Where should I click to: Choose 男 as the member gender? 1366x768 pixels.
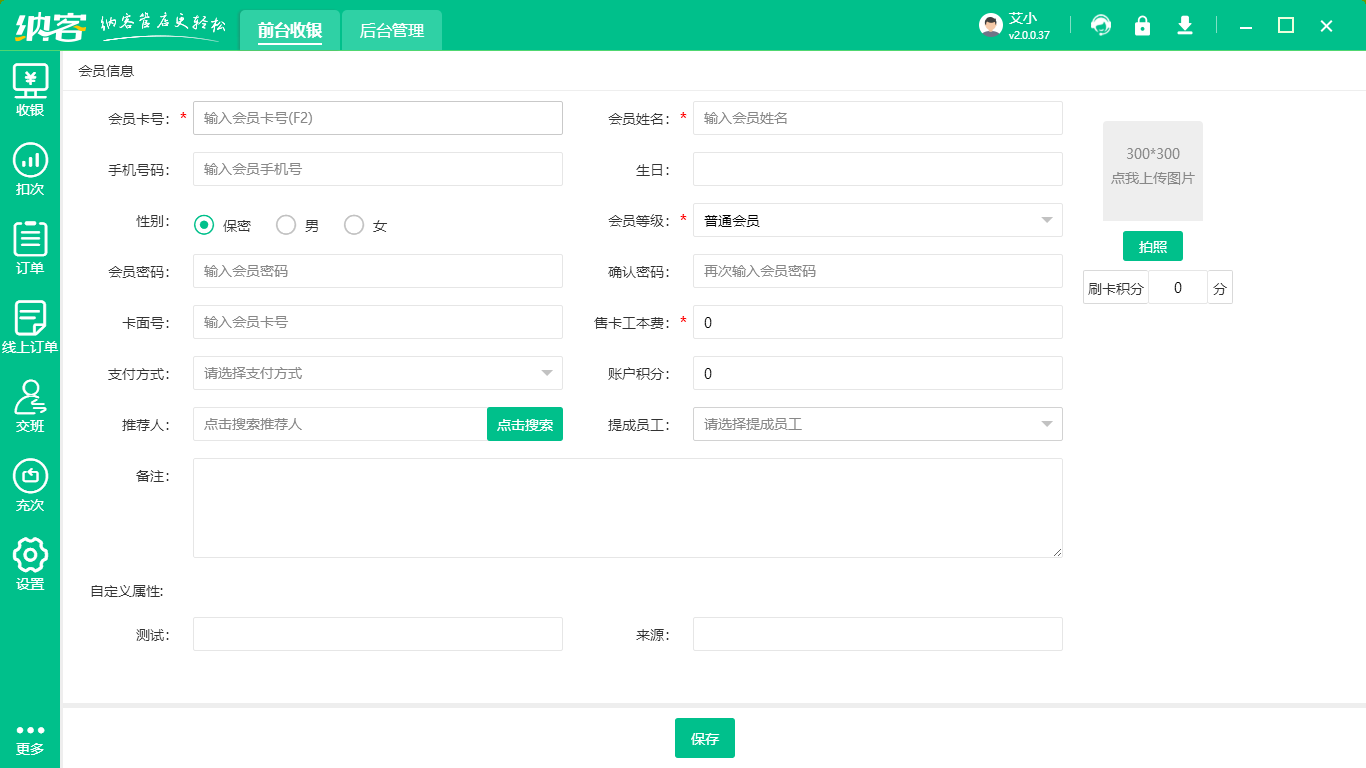[x=285, y=225]
